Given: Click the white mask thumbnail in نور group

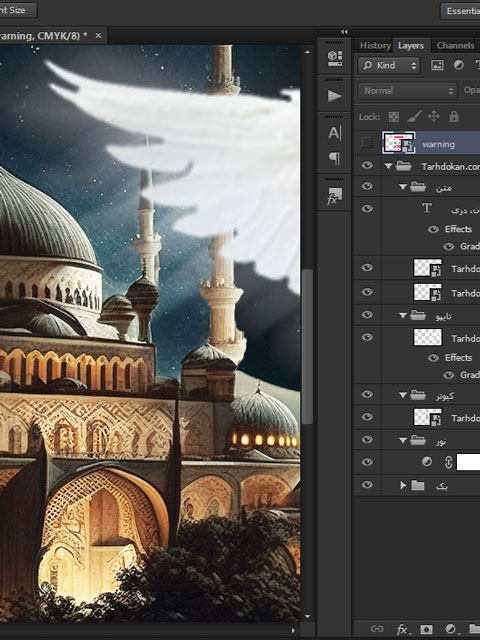Looking at the screenshot, I should click(468, 462).
